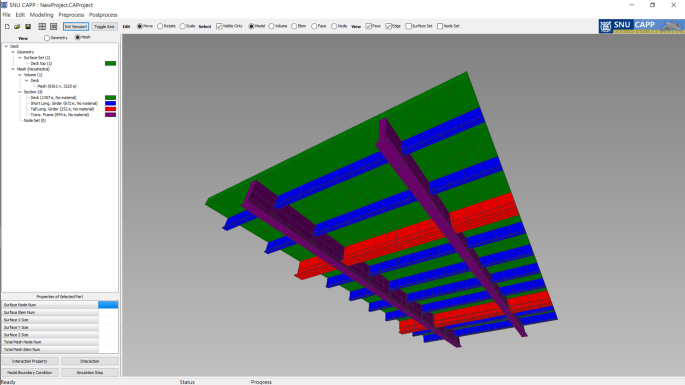Click green swatch of Deck section
This screenshot has height=385, width=685.
click(x=111, y=98)
